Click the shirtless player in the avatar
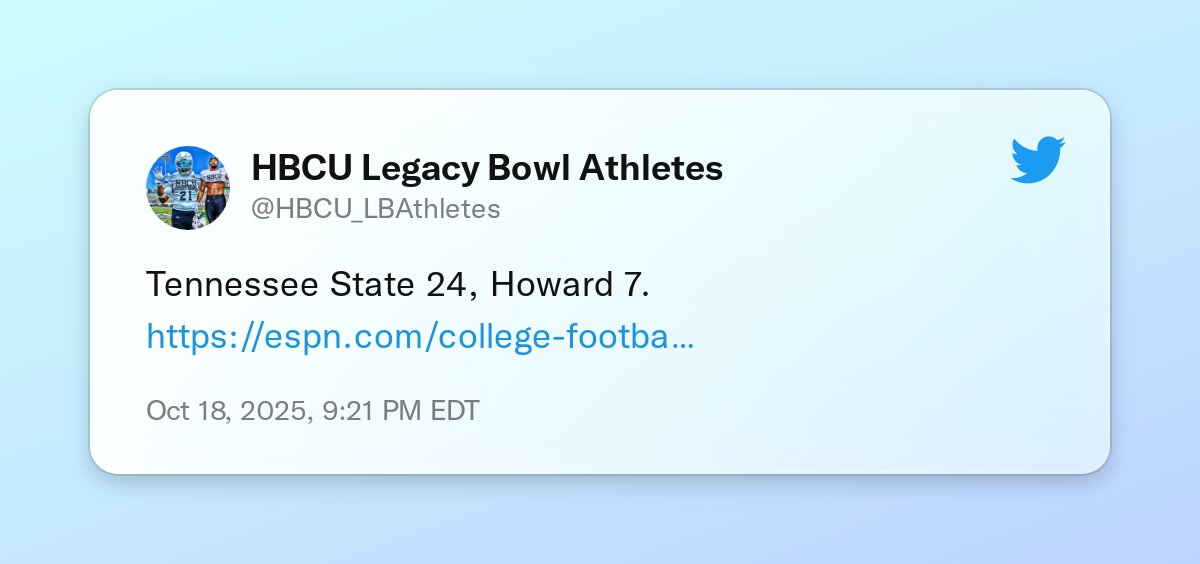 (213, 190)
